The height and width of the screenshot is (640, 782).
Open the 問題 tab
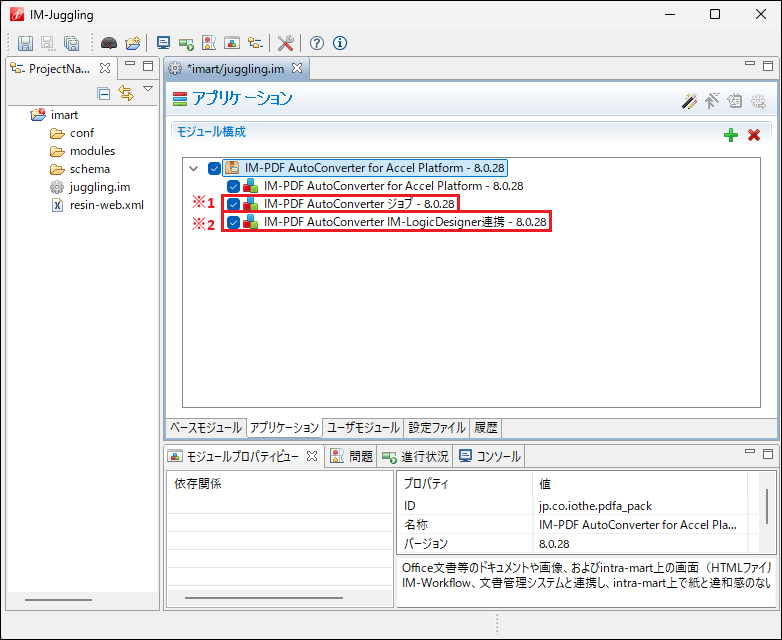(x=352, y=456)
